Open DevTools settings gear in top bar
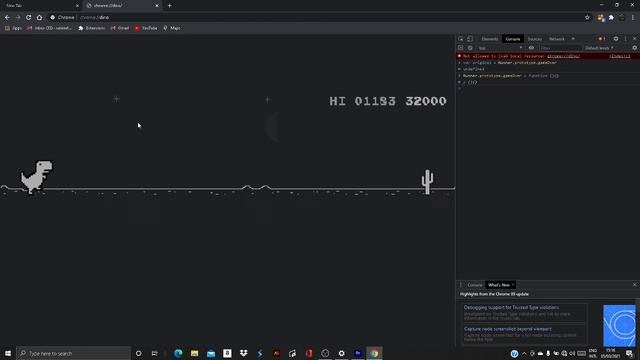The width and height of the screenshot is (640, 360). click(x=616, y=39)
